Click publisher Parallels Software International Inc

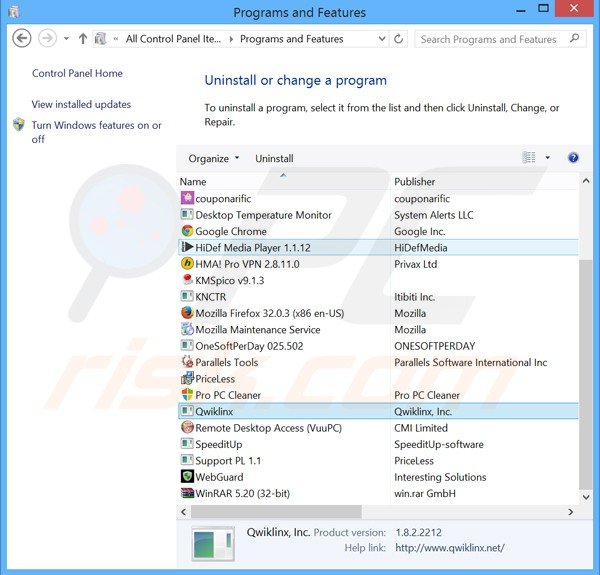[471, 362]
